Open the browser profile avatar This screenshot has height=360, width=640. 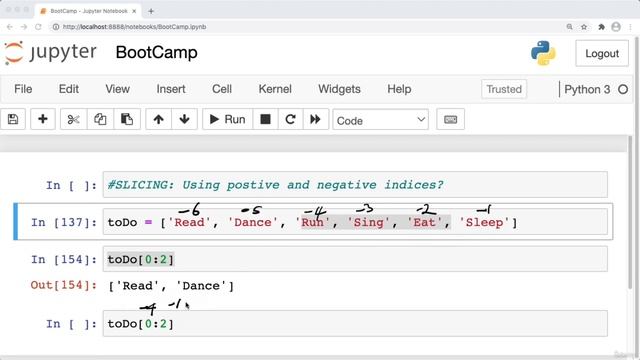(616, 27)
